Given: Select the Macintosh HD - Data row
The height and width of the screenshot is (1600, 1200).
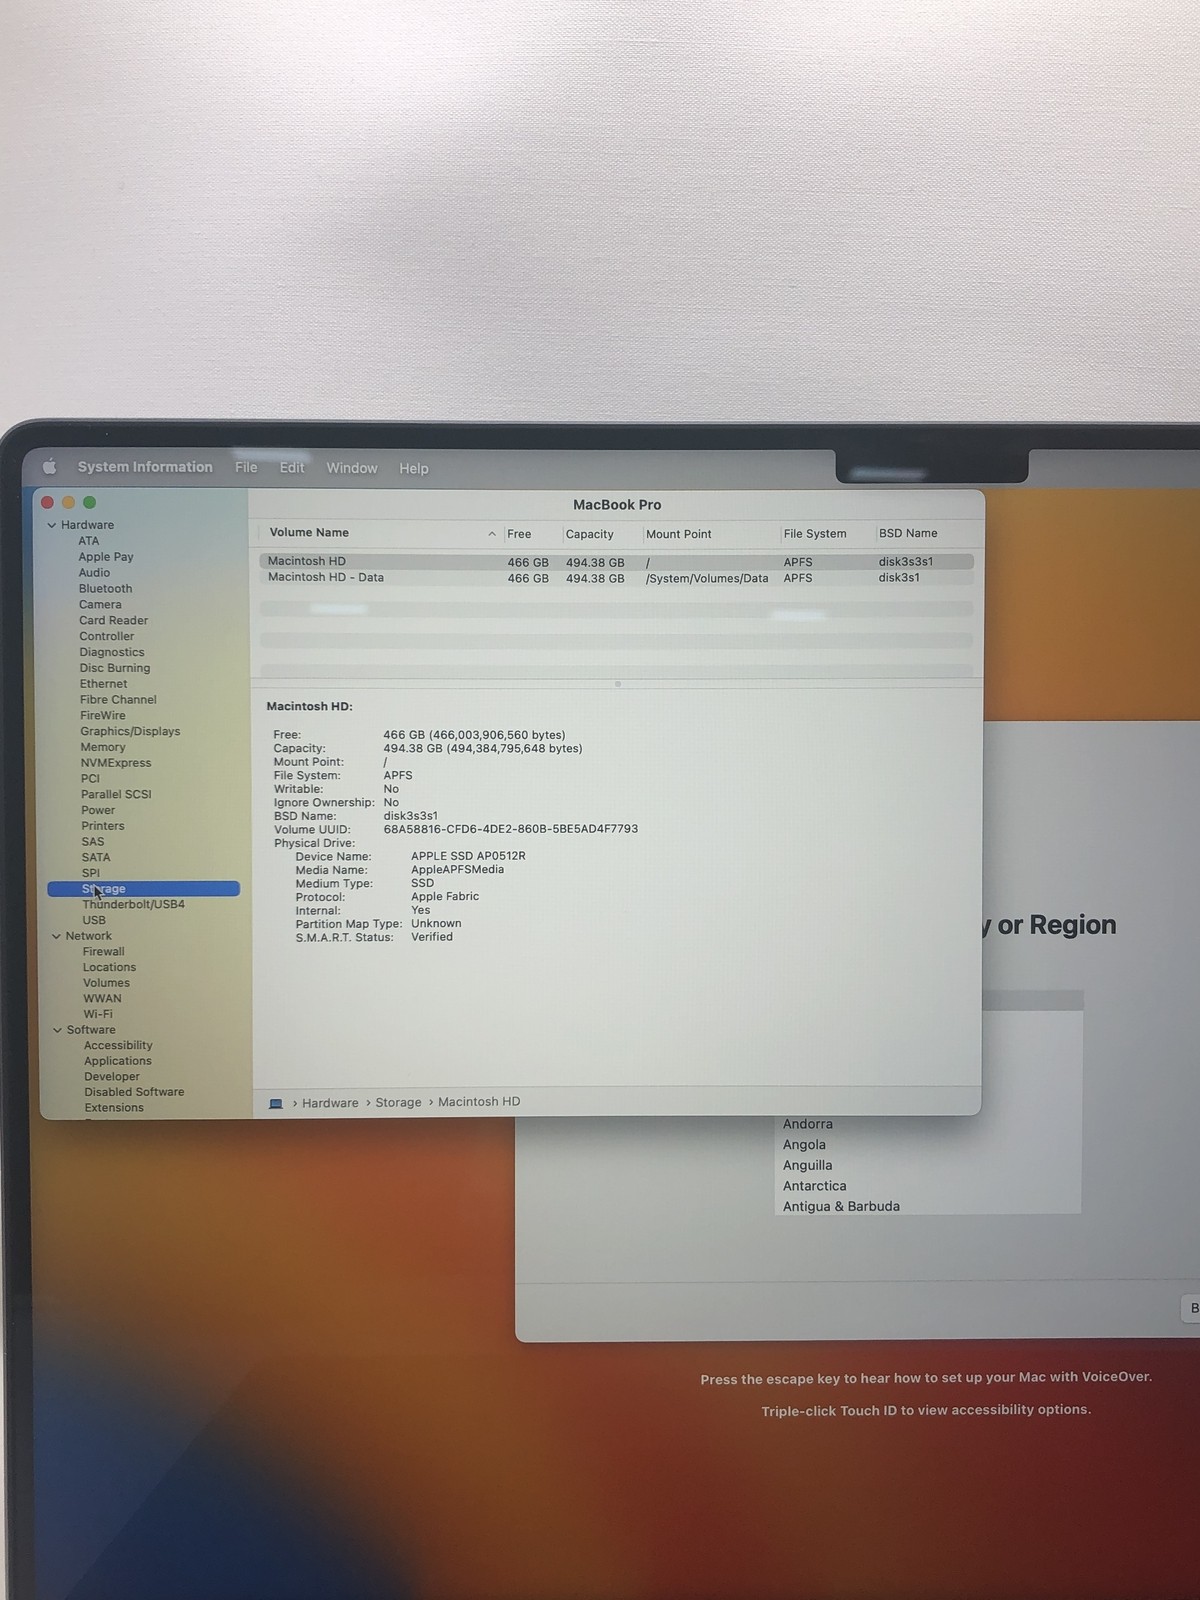Looking at the screenshot, I should [x=616, y=578].
